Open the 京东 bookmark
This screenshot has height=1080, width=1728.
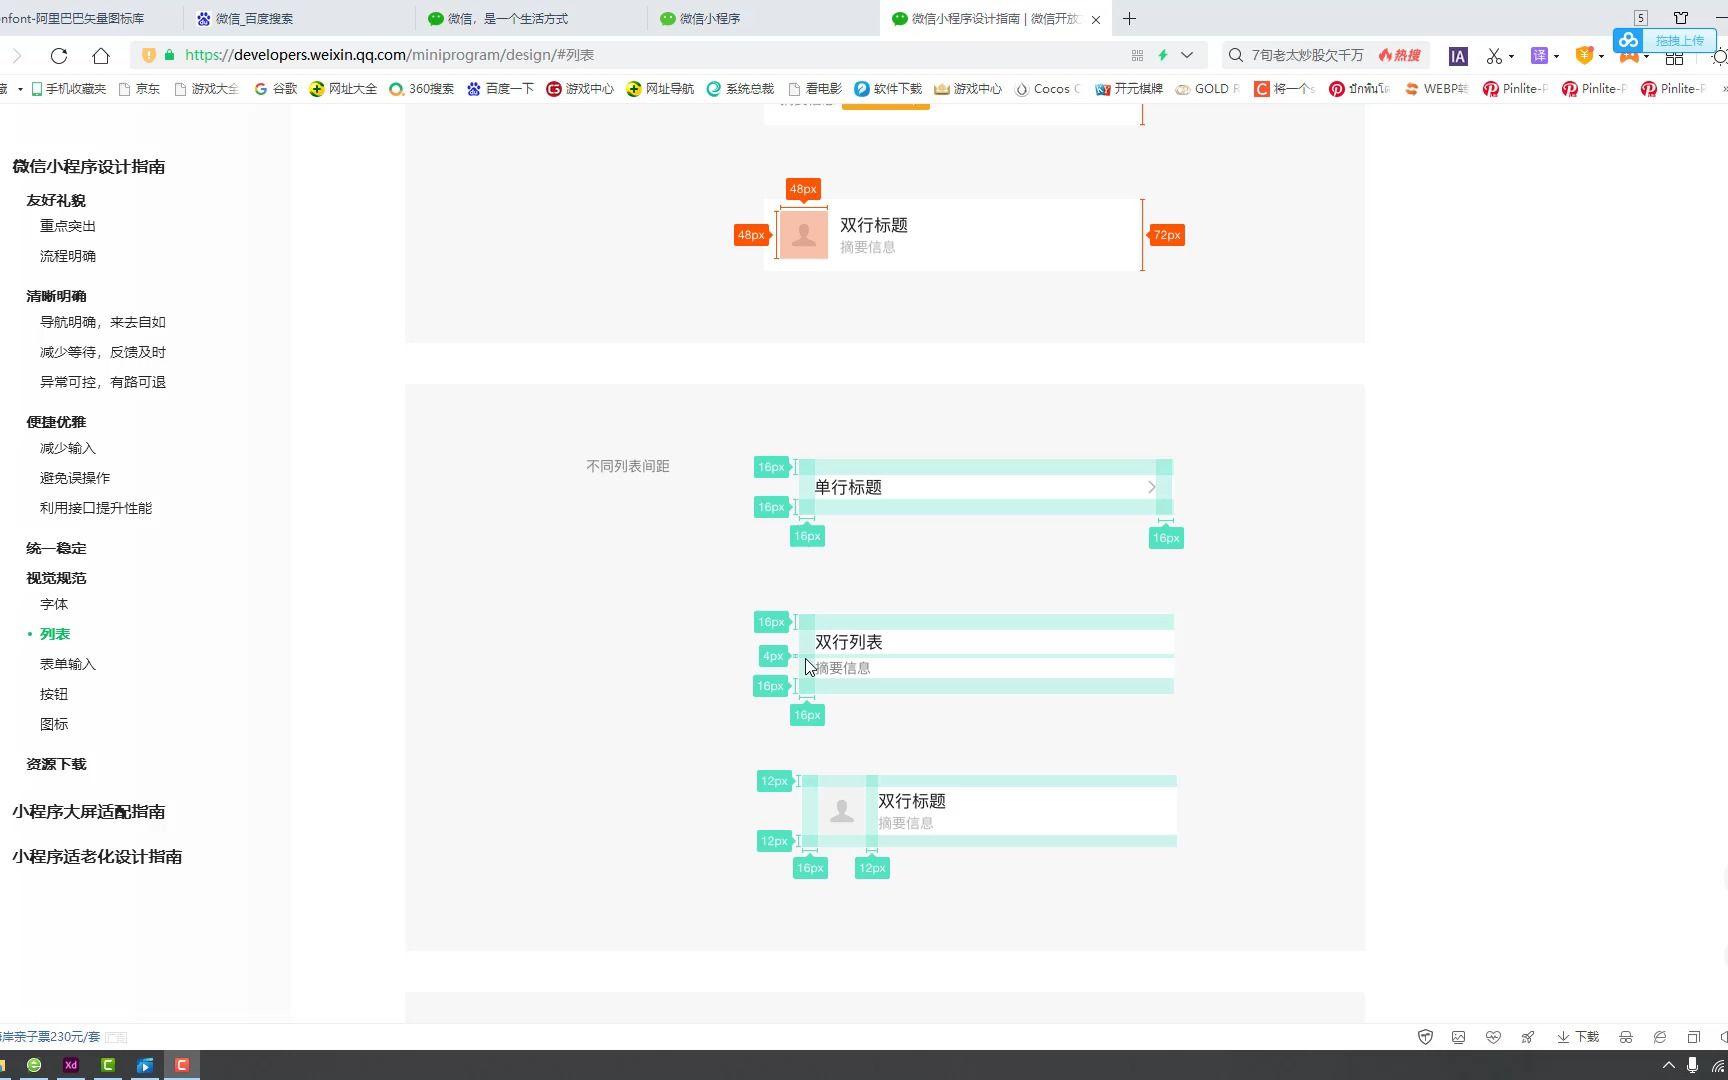(139, 89)
